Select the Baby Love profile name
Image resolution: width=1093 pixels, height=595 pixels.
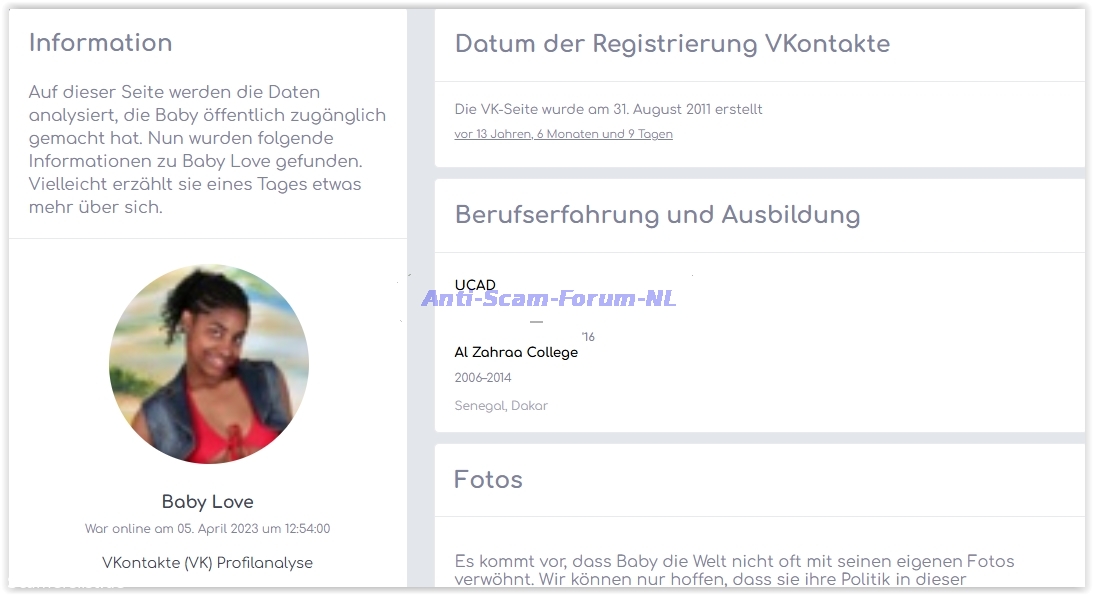click(x=208, y=502)
